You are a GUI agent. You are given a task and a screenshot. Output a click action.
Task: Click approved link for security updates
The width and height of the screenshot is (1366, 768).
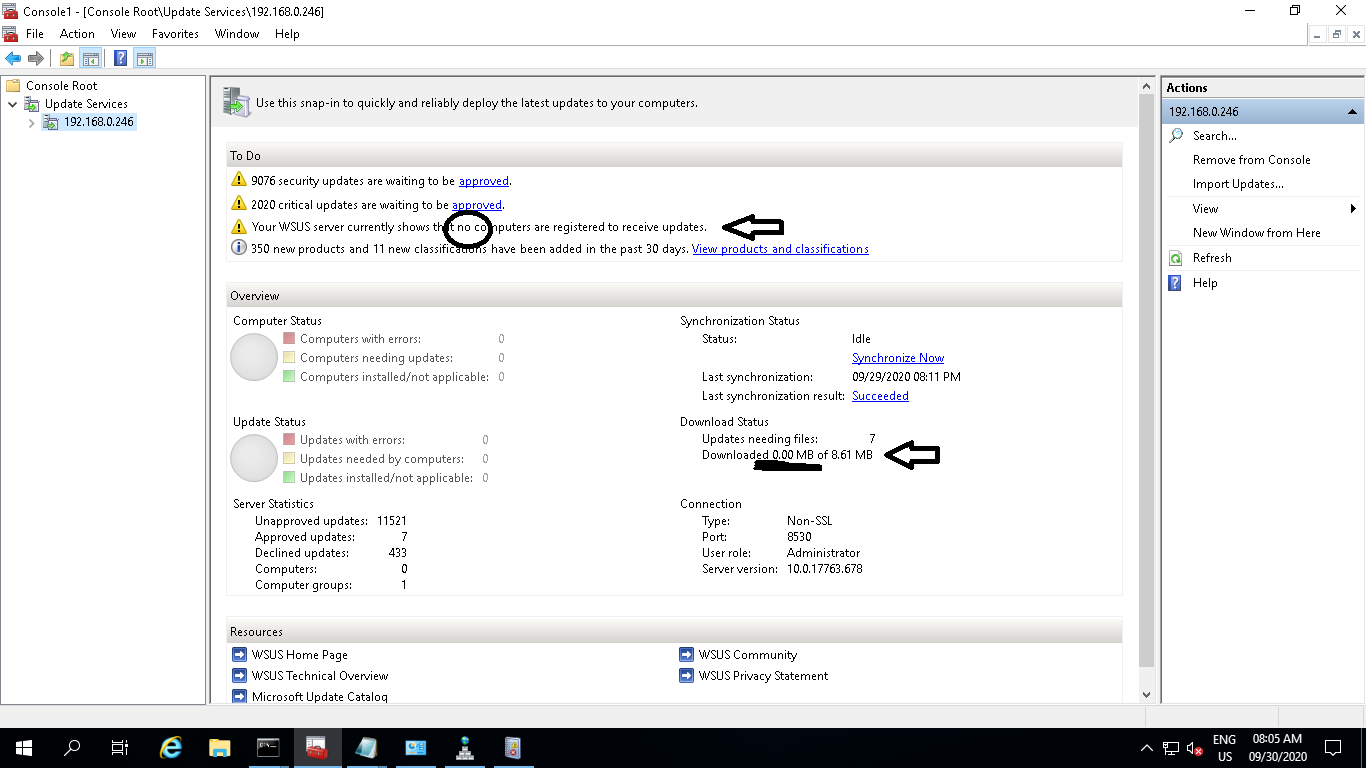(484, 181)
